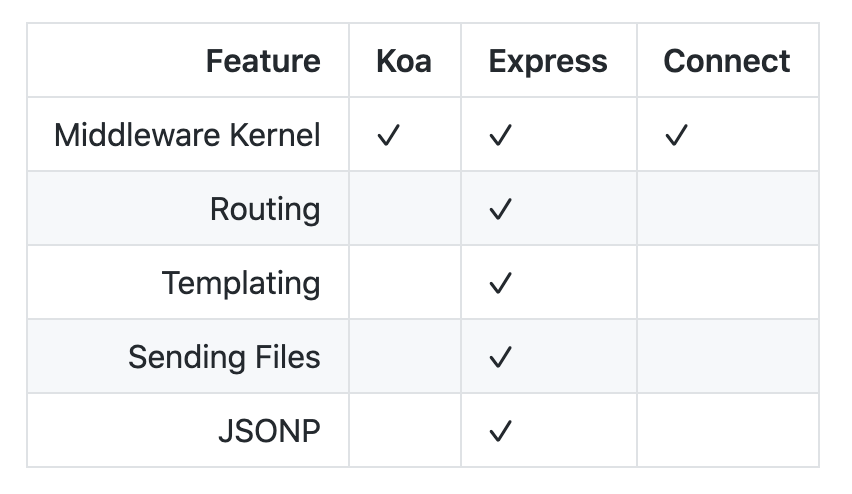Click the empty Connect cell in Templating row
Viewport: 852px width, 494px height.
727,283
